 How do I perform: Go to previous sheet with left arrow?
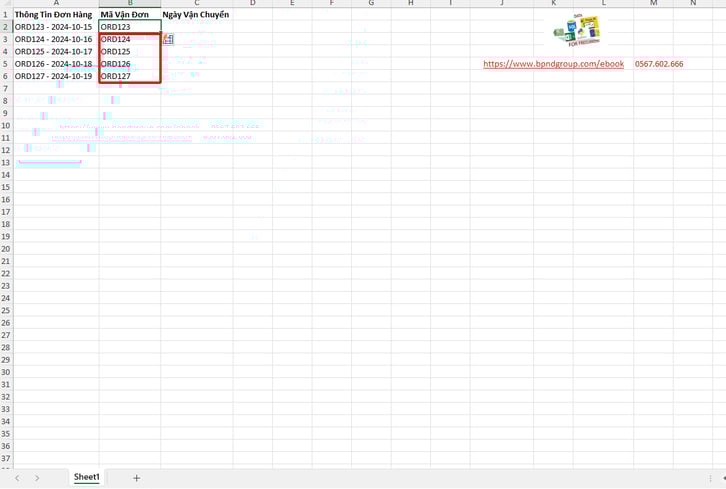tap(18, 478)
